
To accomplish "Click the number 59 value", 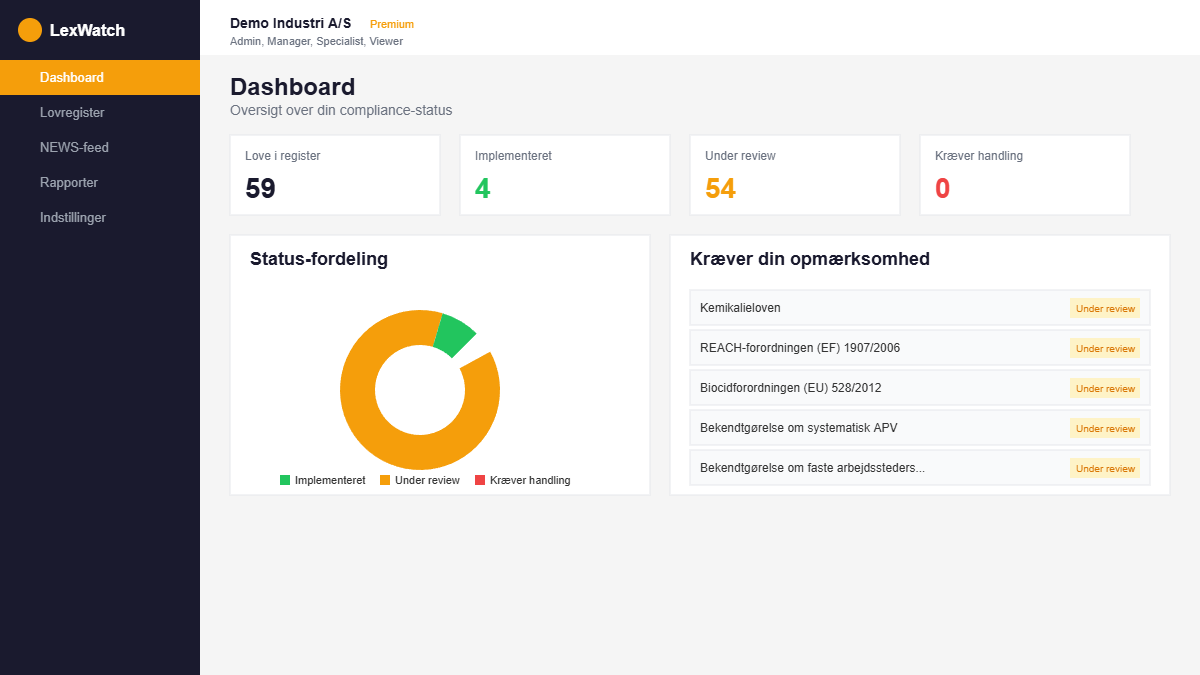I will point(260,188).
